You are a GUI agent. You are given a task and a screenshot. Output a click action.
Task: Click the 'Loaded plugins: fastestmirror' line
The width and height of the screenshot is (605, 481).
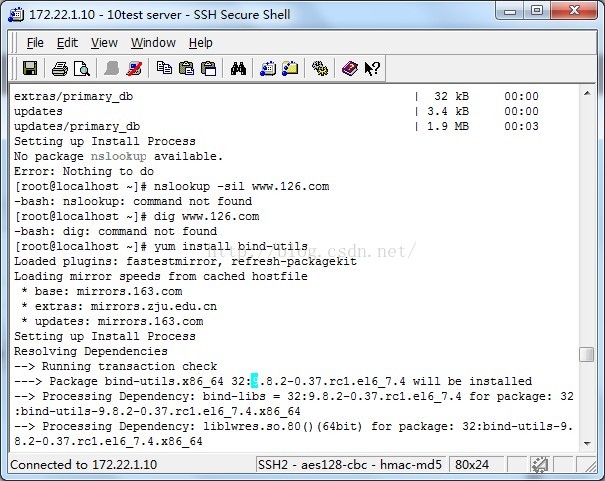186,261
